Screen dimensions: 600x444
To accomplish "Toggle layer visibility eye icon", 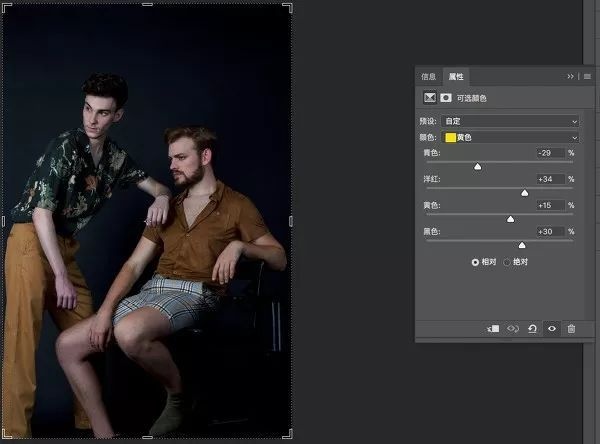I will pyautogui.click(x=552, y=328).
